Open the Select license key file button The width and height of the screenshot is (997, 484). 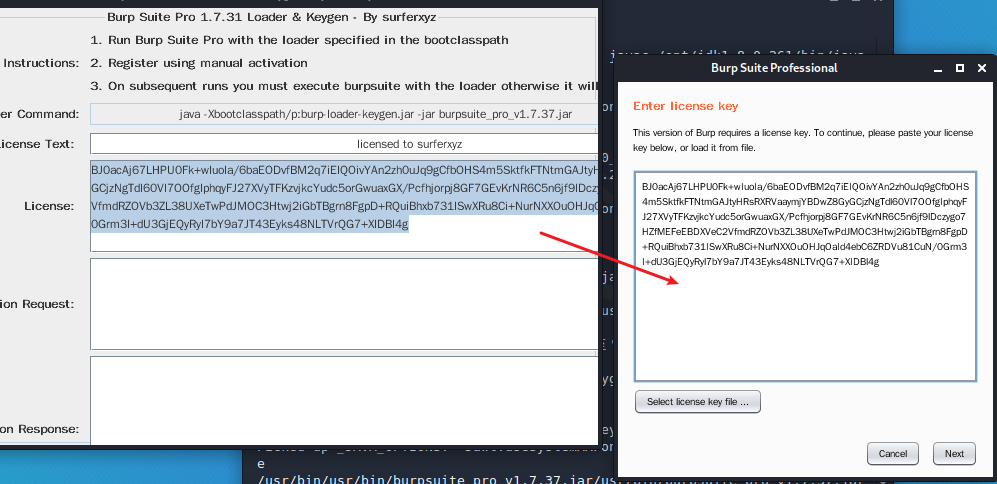point(698,401)
